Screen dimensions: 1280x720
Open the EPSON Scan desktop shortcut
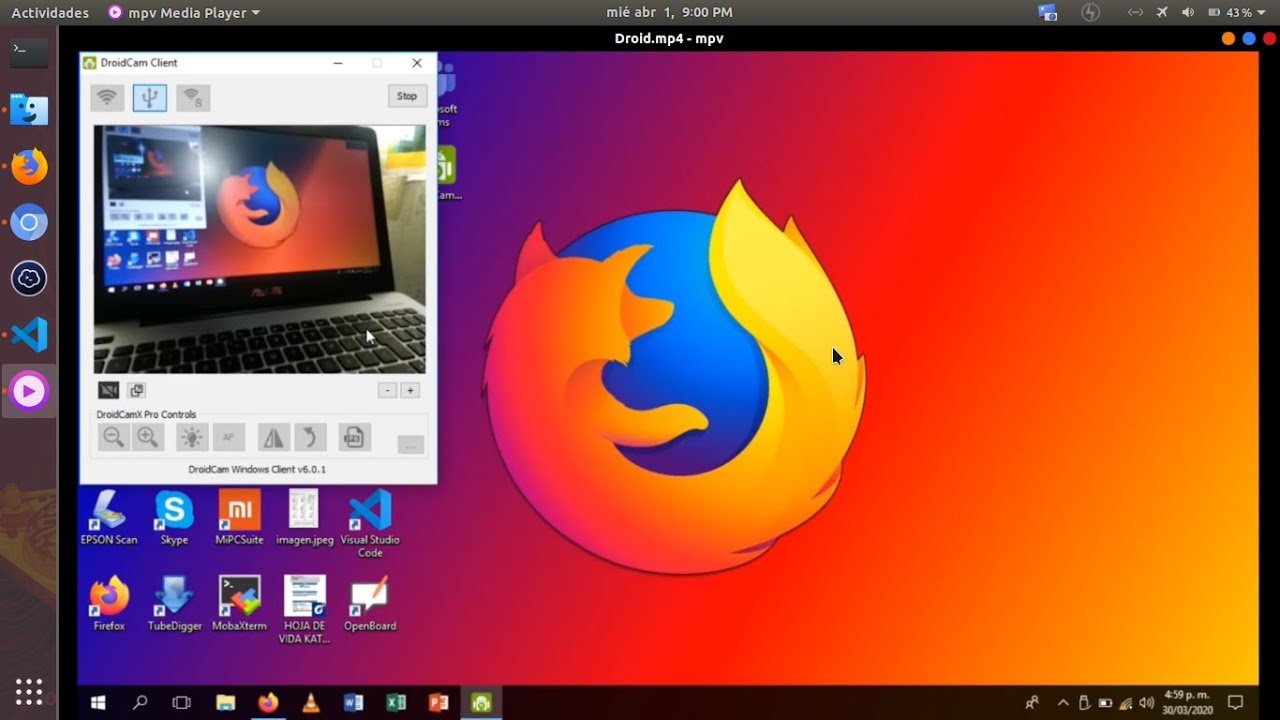point(109,517)
